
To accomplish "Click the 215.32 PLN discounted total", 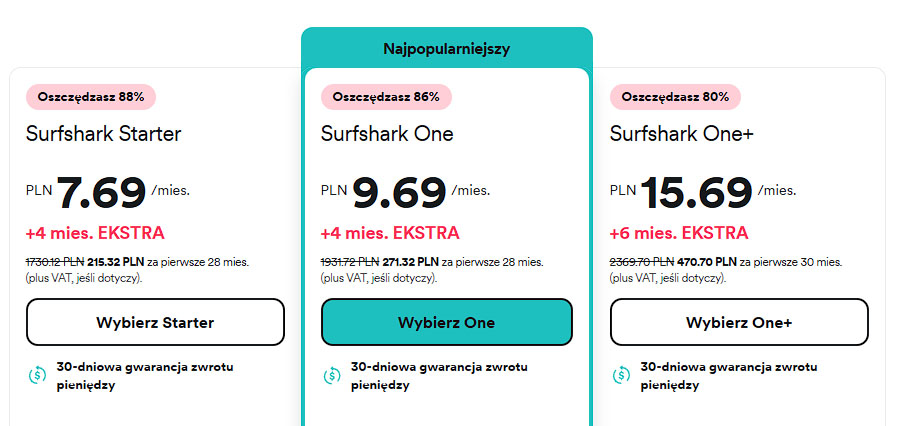I will click(x=116, y=262).
